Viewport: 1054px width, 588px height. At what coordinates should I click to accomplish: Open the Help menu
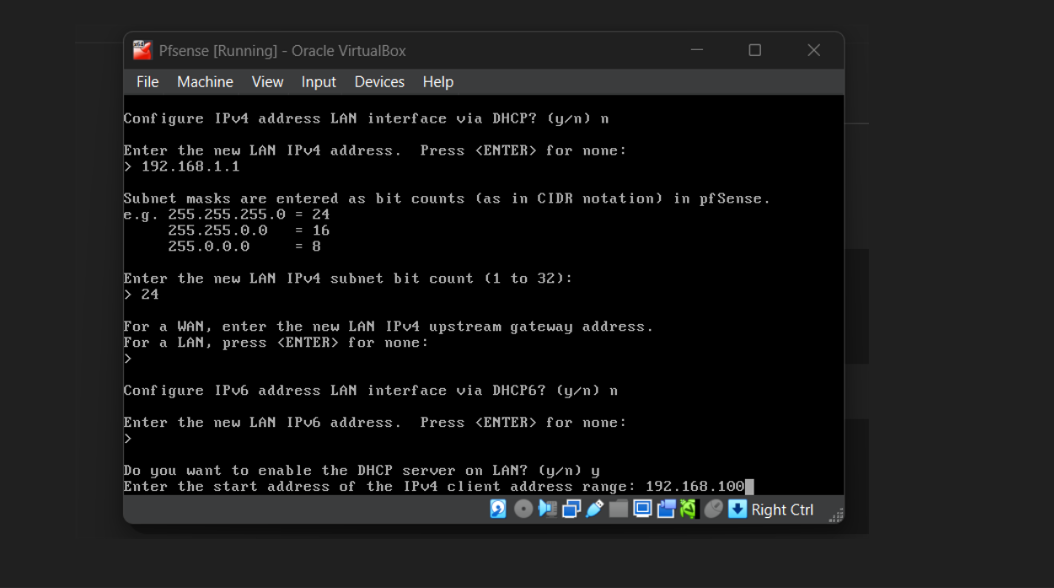tap(438, 82)
